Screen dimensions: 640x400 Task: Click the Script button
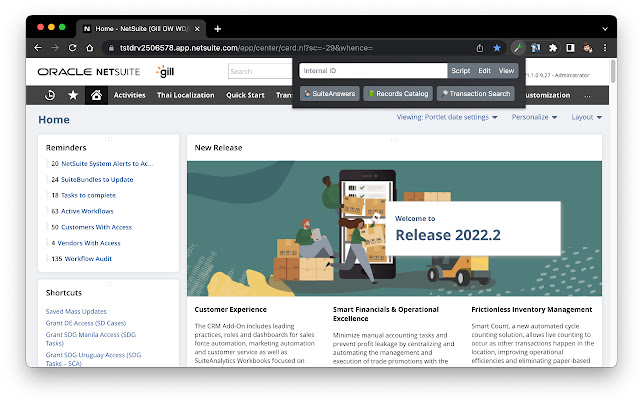[x=460, y=71]
